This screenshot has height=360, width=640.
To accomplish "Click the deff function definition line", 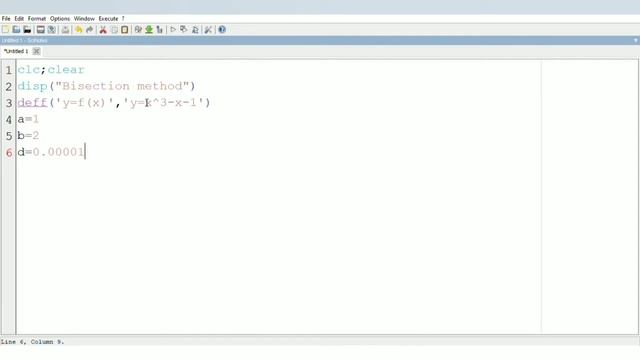I will (114, 102).
